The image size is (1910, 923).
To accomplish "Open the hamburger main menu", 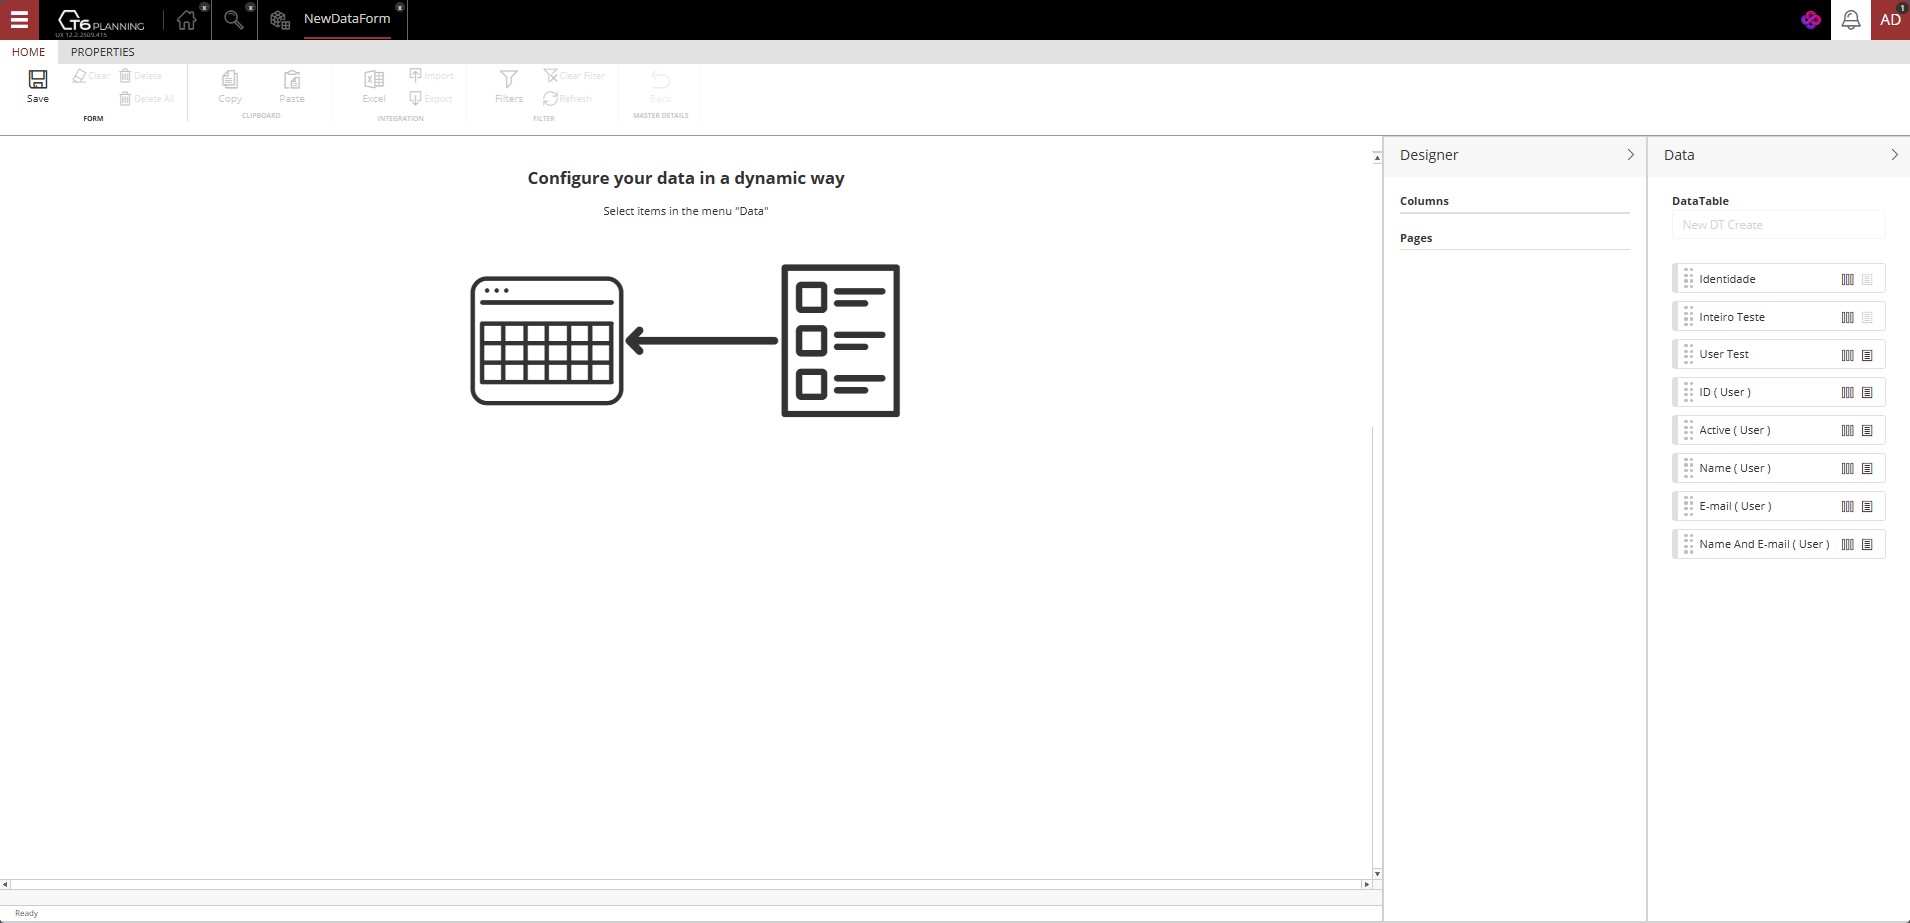I will (19, 20).
